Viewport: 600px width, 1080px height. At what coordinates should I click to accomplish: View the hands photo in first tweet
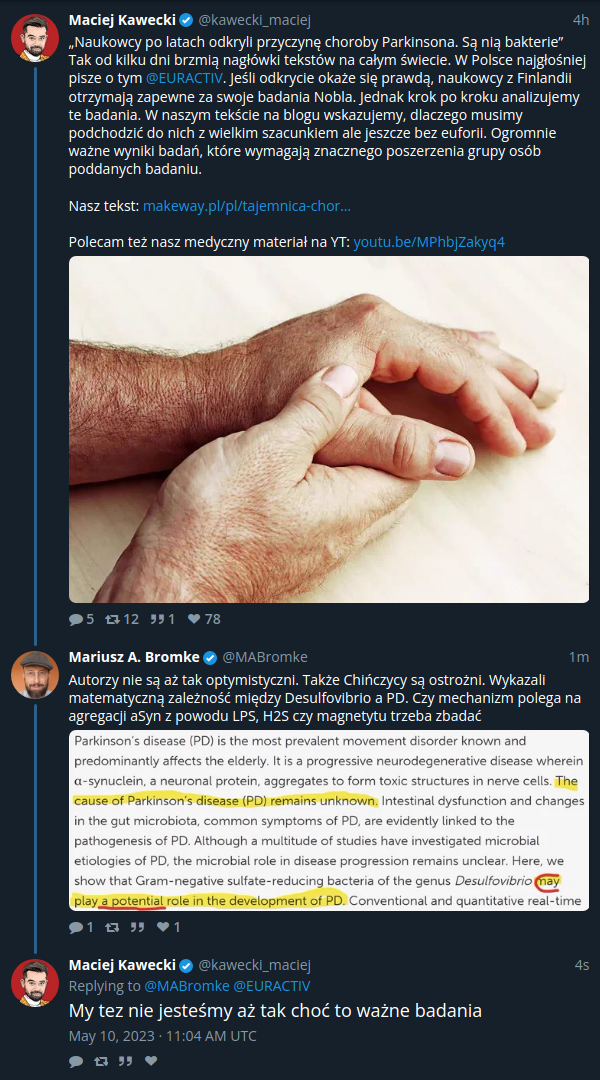coord(329,429)
